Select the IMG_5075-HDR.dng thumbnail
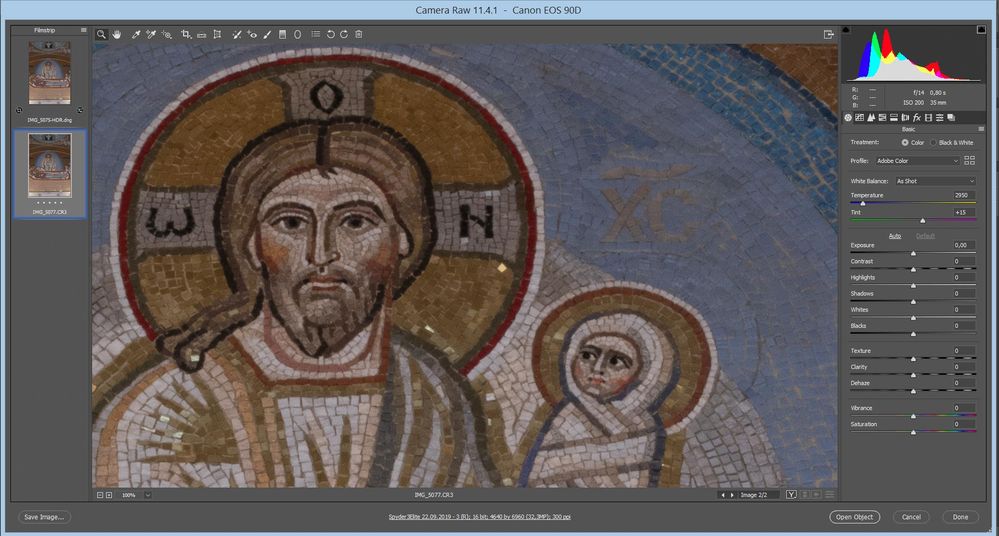The height and width of the screenshot is (536, 999). (x=49, y=73)
